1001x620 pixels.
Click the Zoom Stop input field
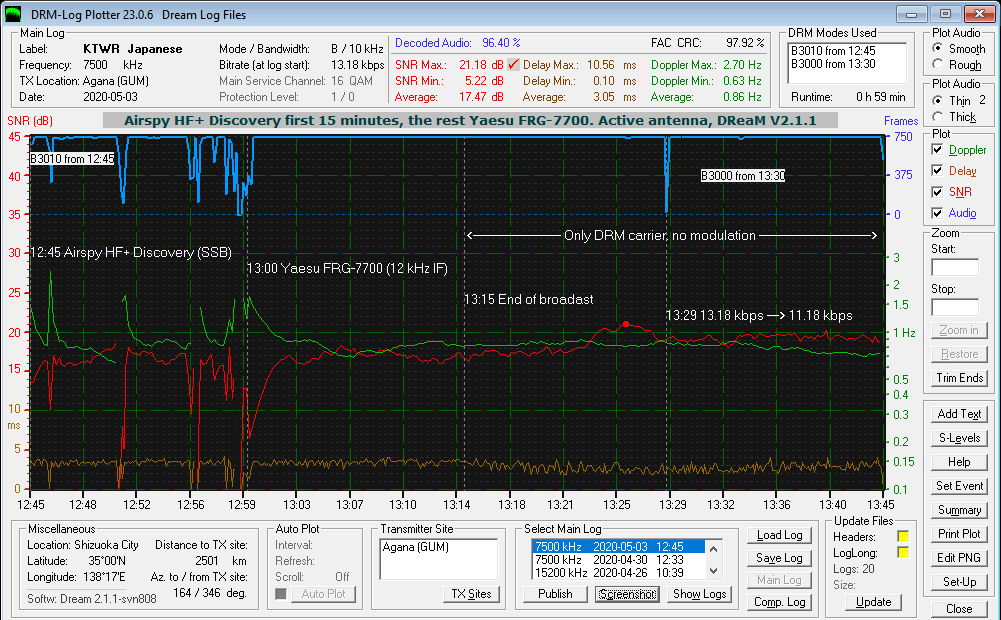click(x=955, y=307)
